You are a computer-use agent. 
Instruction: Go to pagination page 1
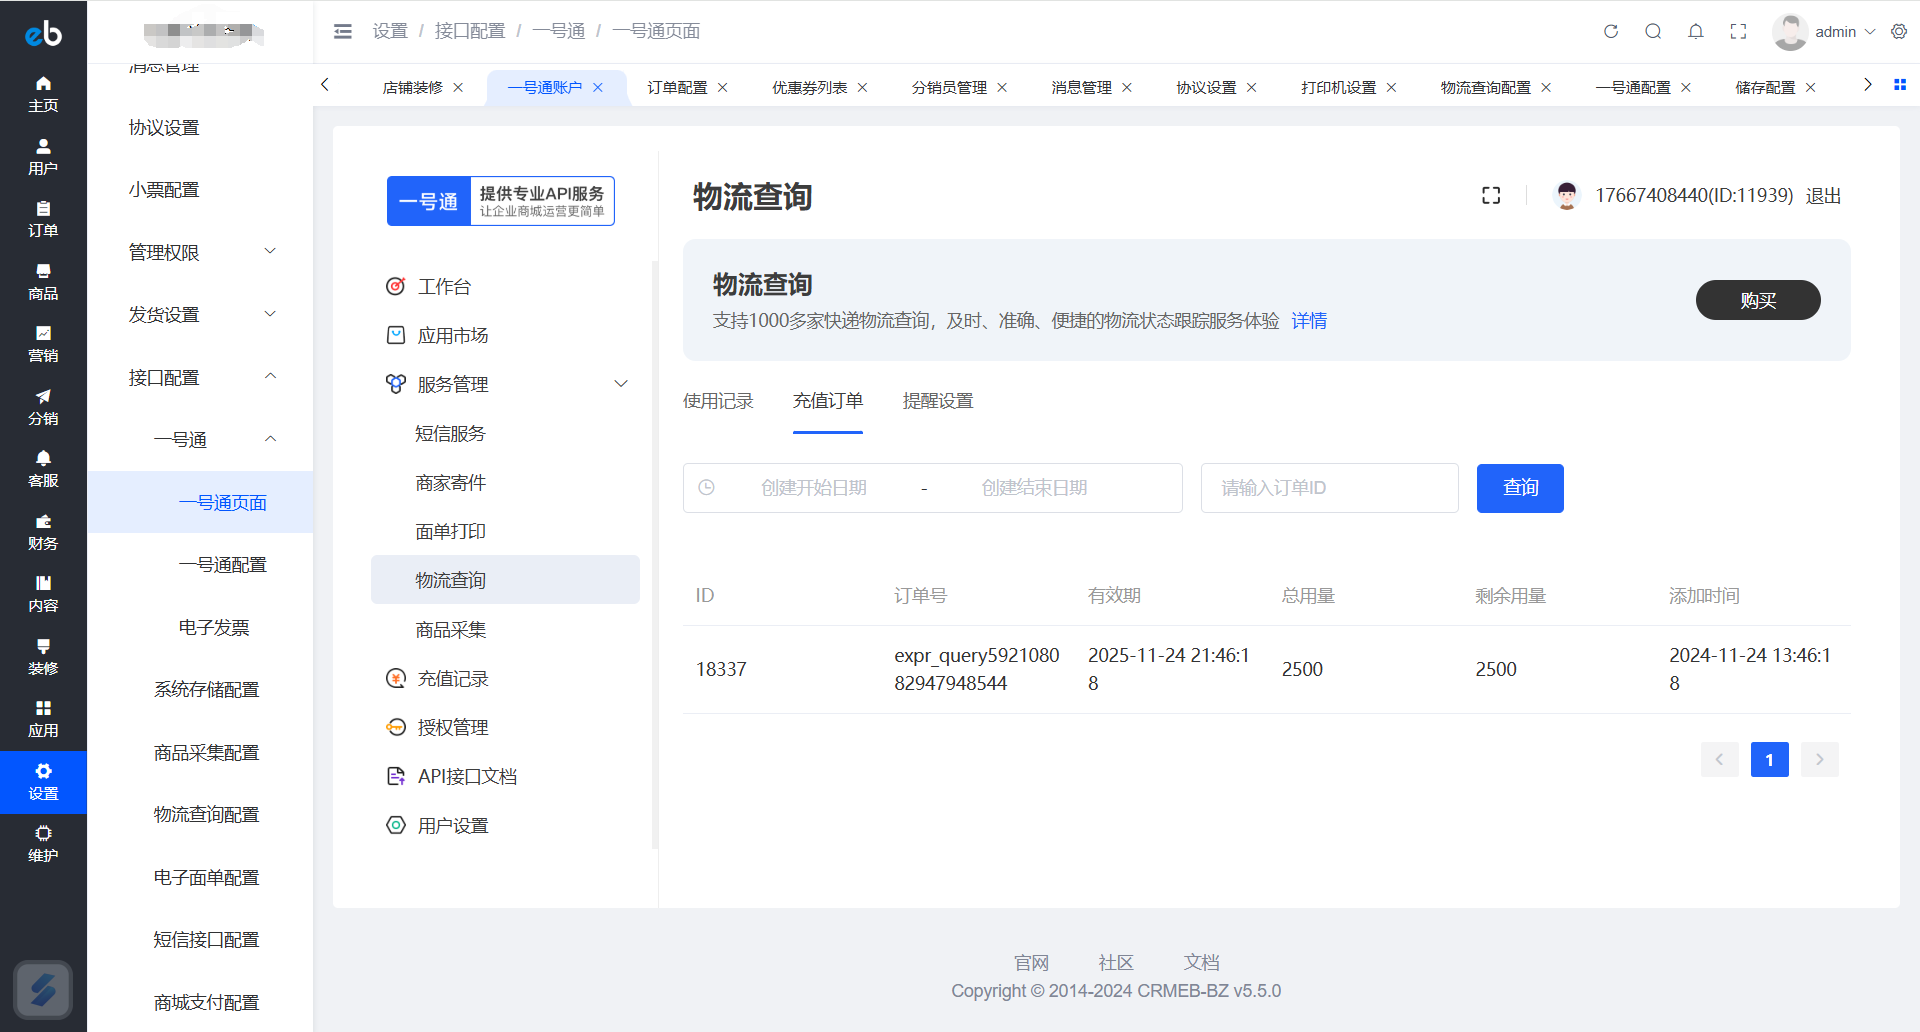tap(1769, 760)
